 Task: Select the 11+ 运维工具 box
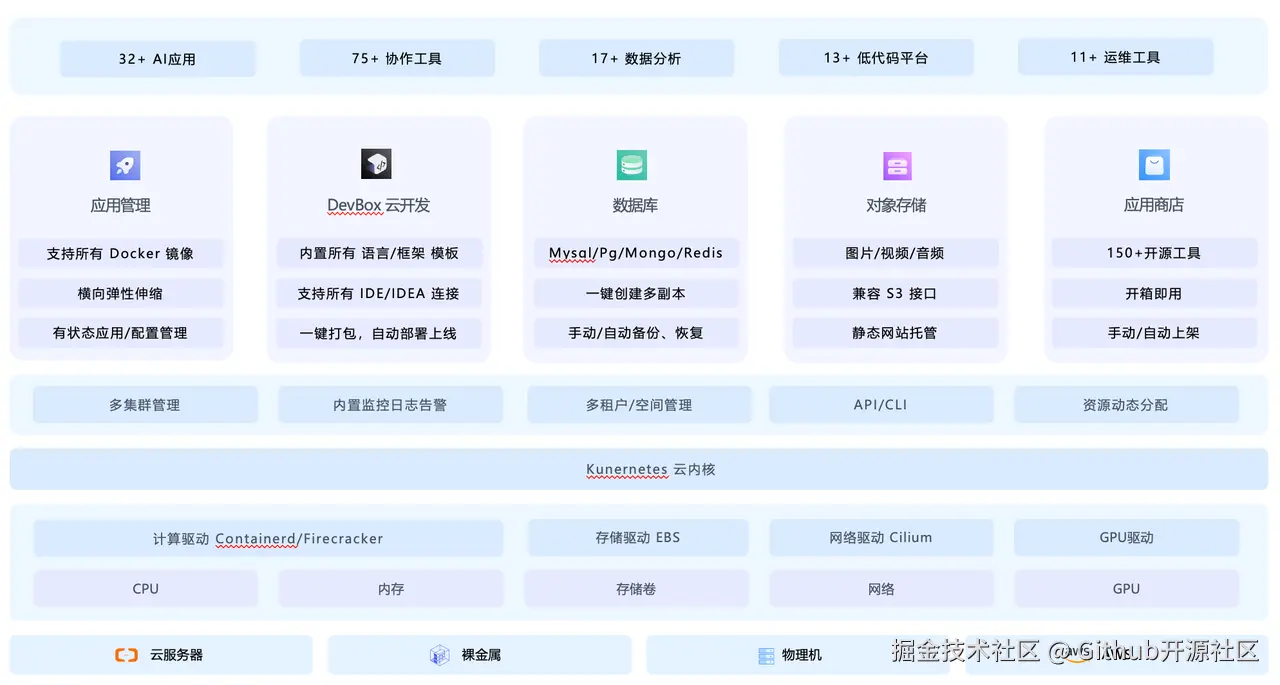pos(1116,57)
